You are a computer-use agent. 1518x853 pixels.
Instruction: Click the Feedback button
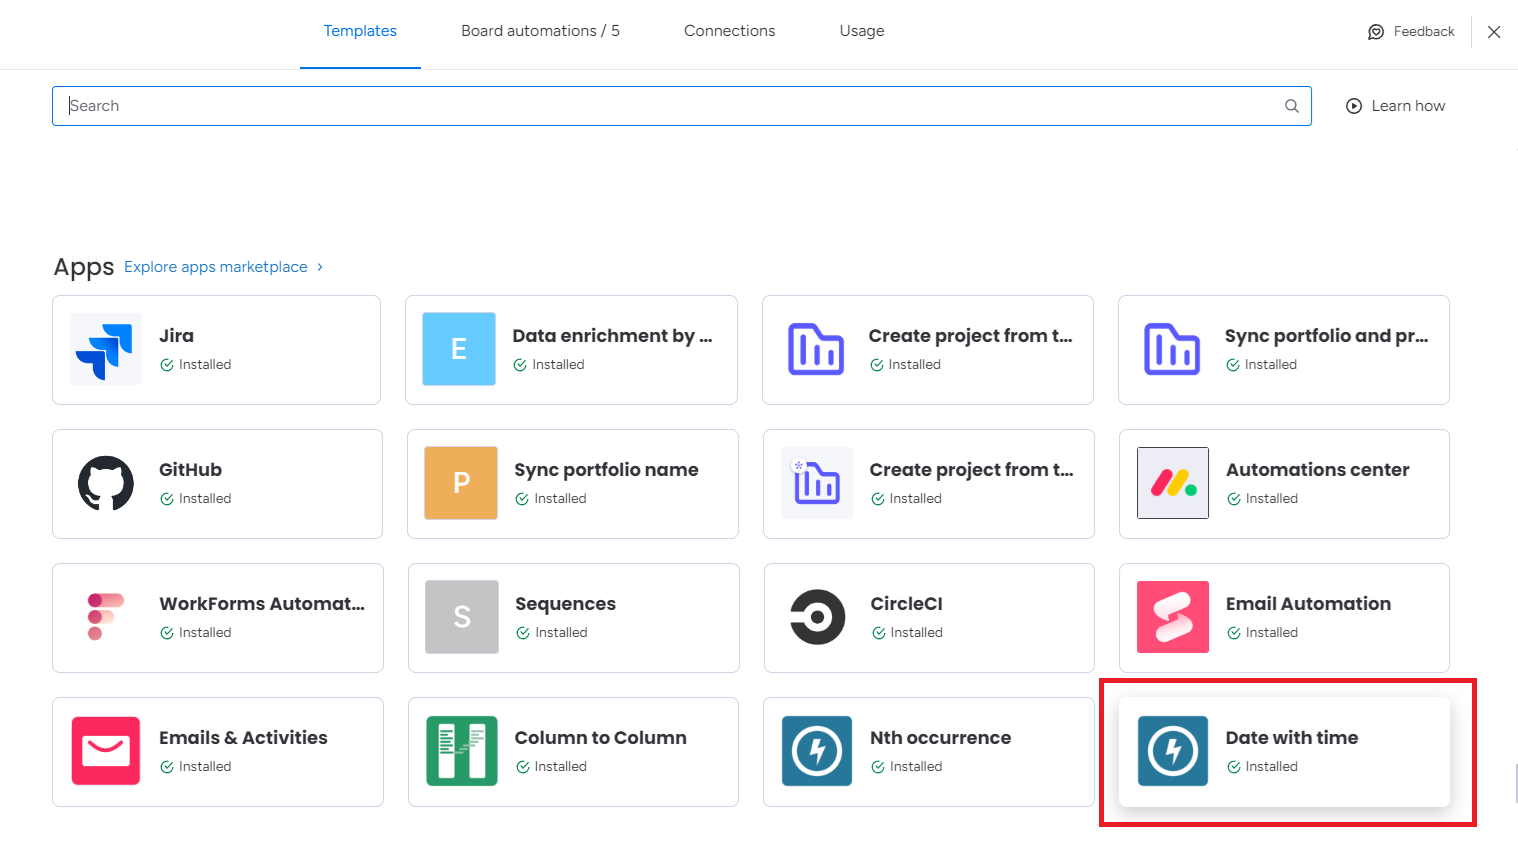[1411, 32]
